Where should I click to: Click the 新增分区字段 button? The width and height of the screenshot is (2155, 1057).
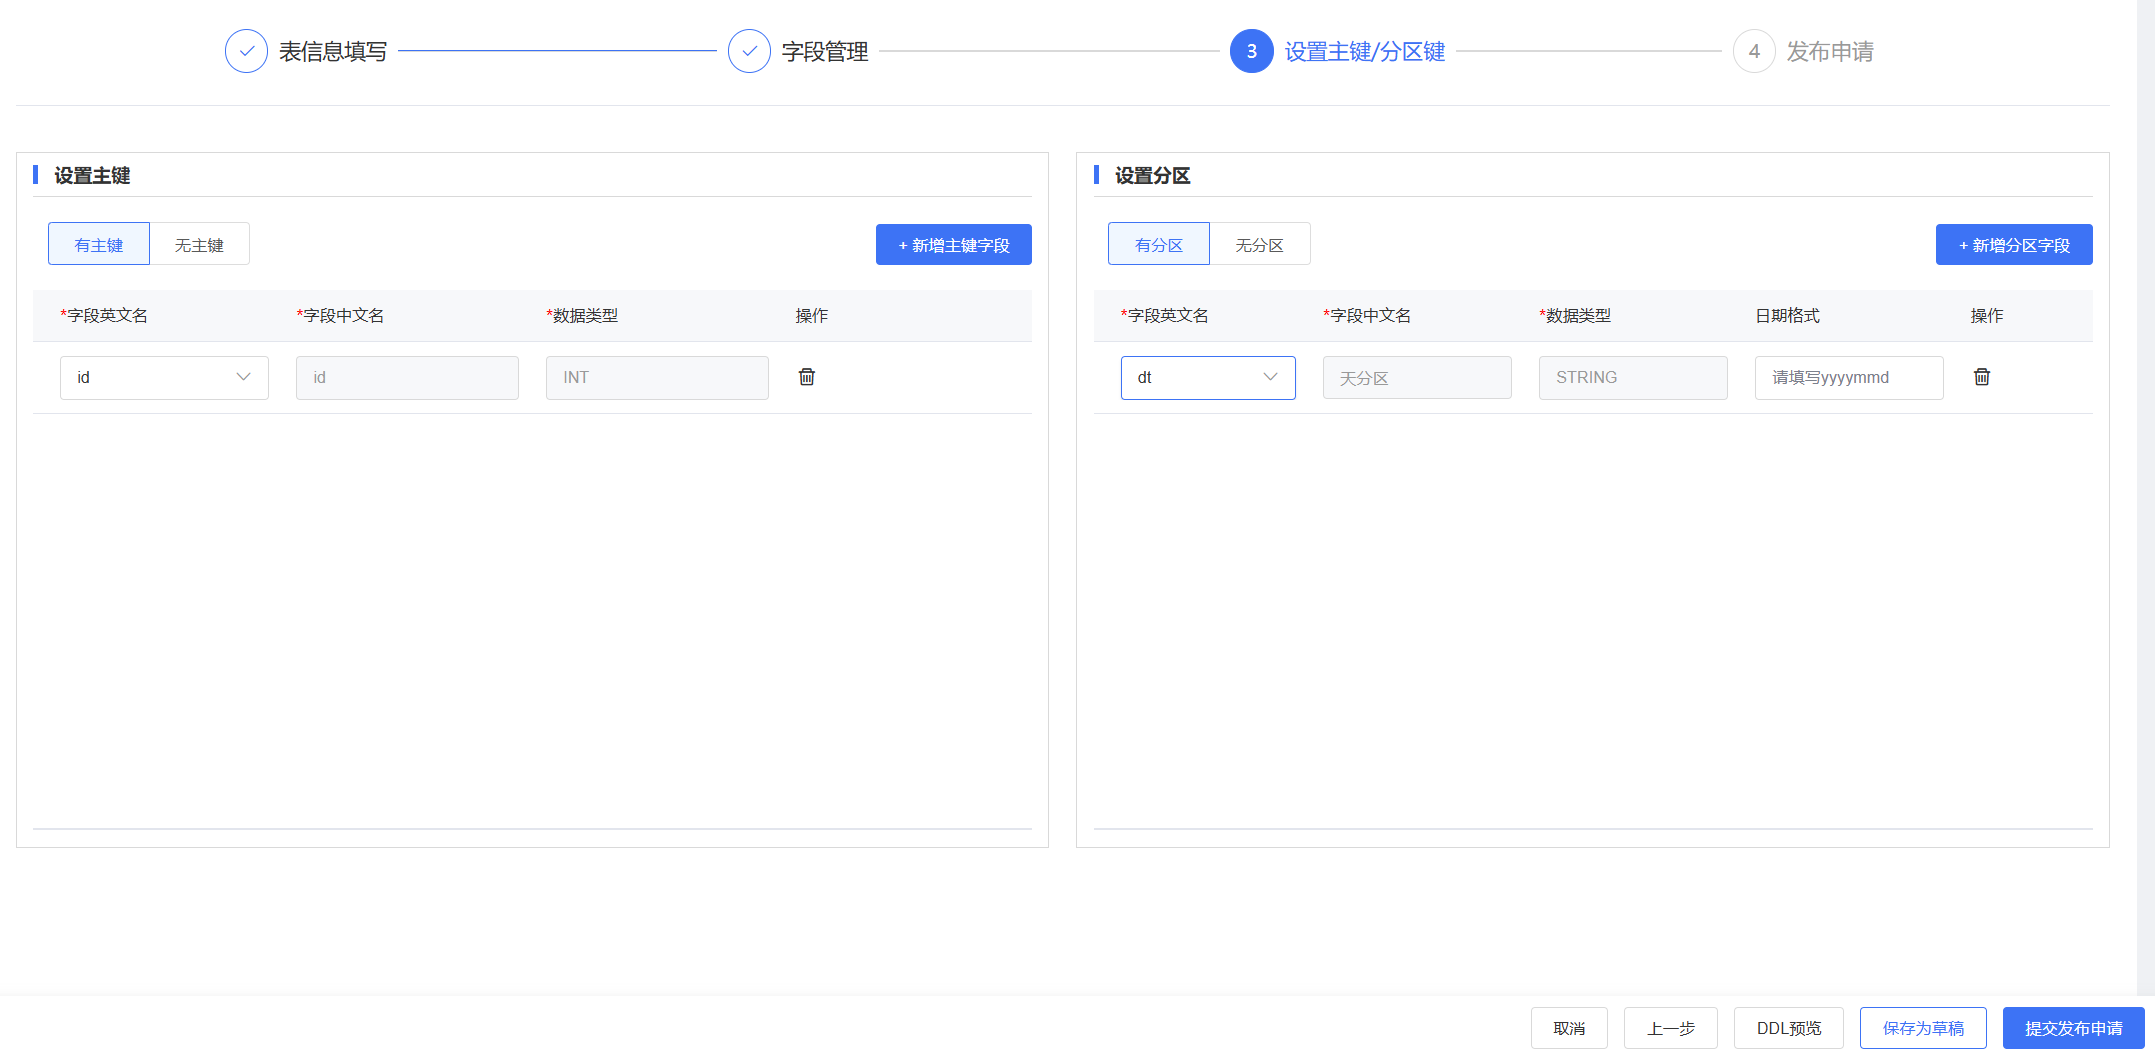(x=2014, y=245)
